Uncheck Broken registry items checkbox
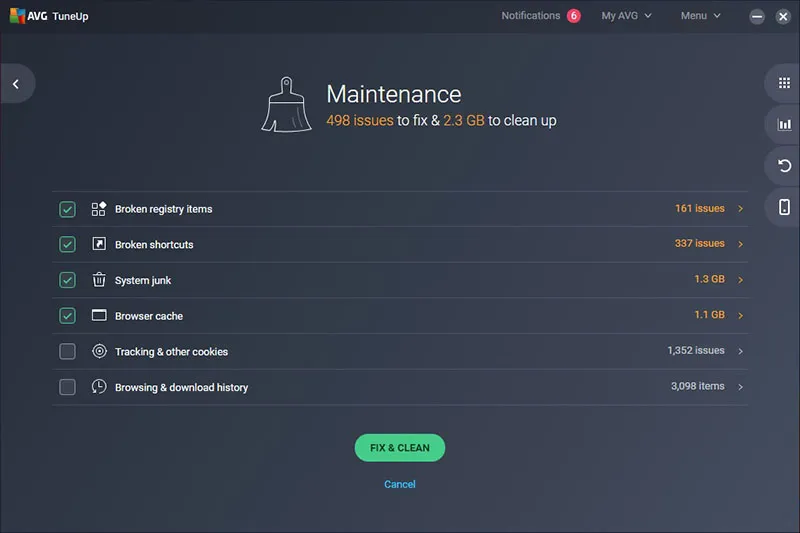Image resolution: width=800 pixels, height=533 pixels. click(x=67, y=209)
